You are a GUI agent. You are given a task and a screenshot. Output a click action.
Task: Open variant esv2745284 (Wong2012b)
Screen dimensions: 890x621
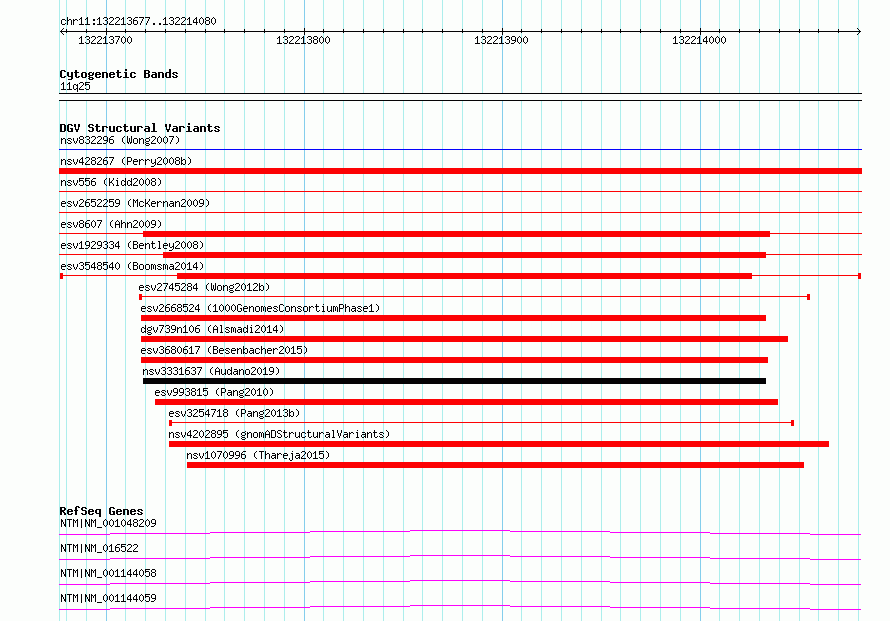coord(204,287)
